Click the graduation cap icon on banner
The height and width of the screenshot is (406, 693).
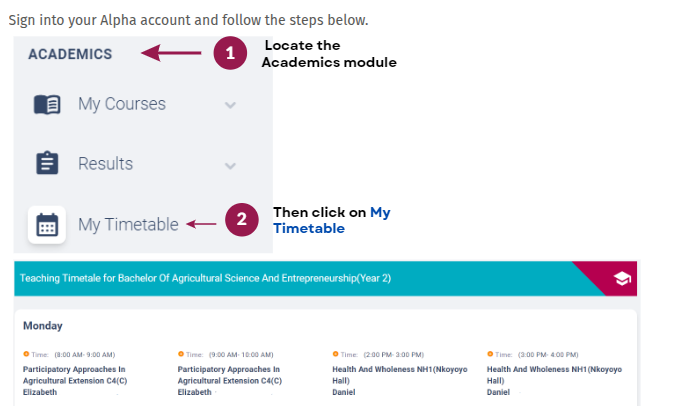click(x=622, y=279)
